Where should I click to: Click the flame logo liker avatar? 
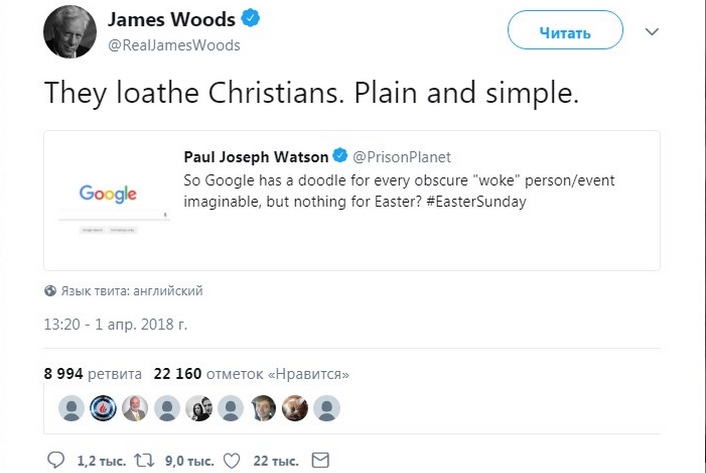[103, 408]
